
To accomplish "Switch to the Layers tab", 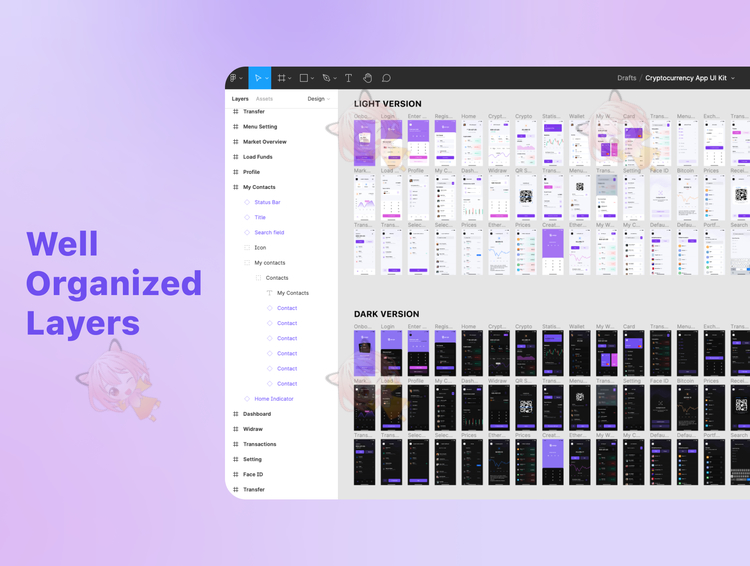I will click(x=240, y=99).
